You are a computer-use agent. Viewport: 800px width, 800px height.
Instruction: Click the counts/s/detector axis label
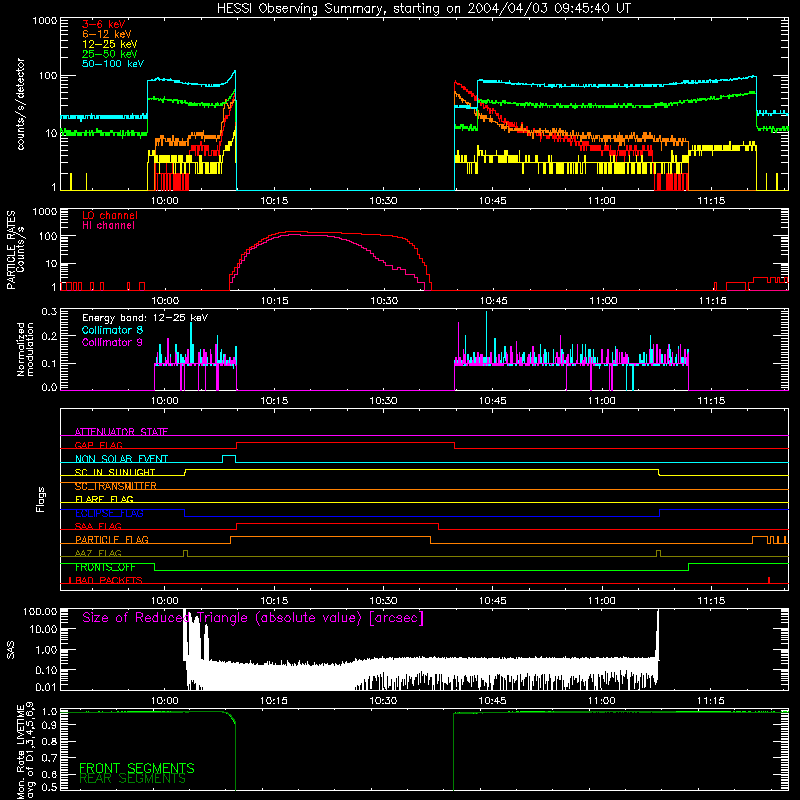[20, 104]
